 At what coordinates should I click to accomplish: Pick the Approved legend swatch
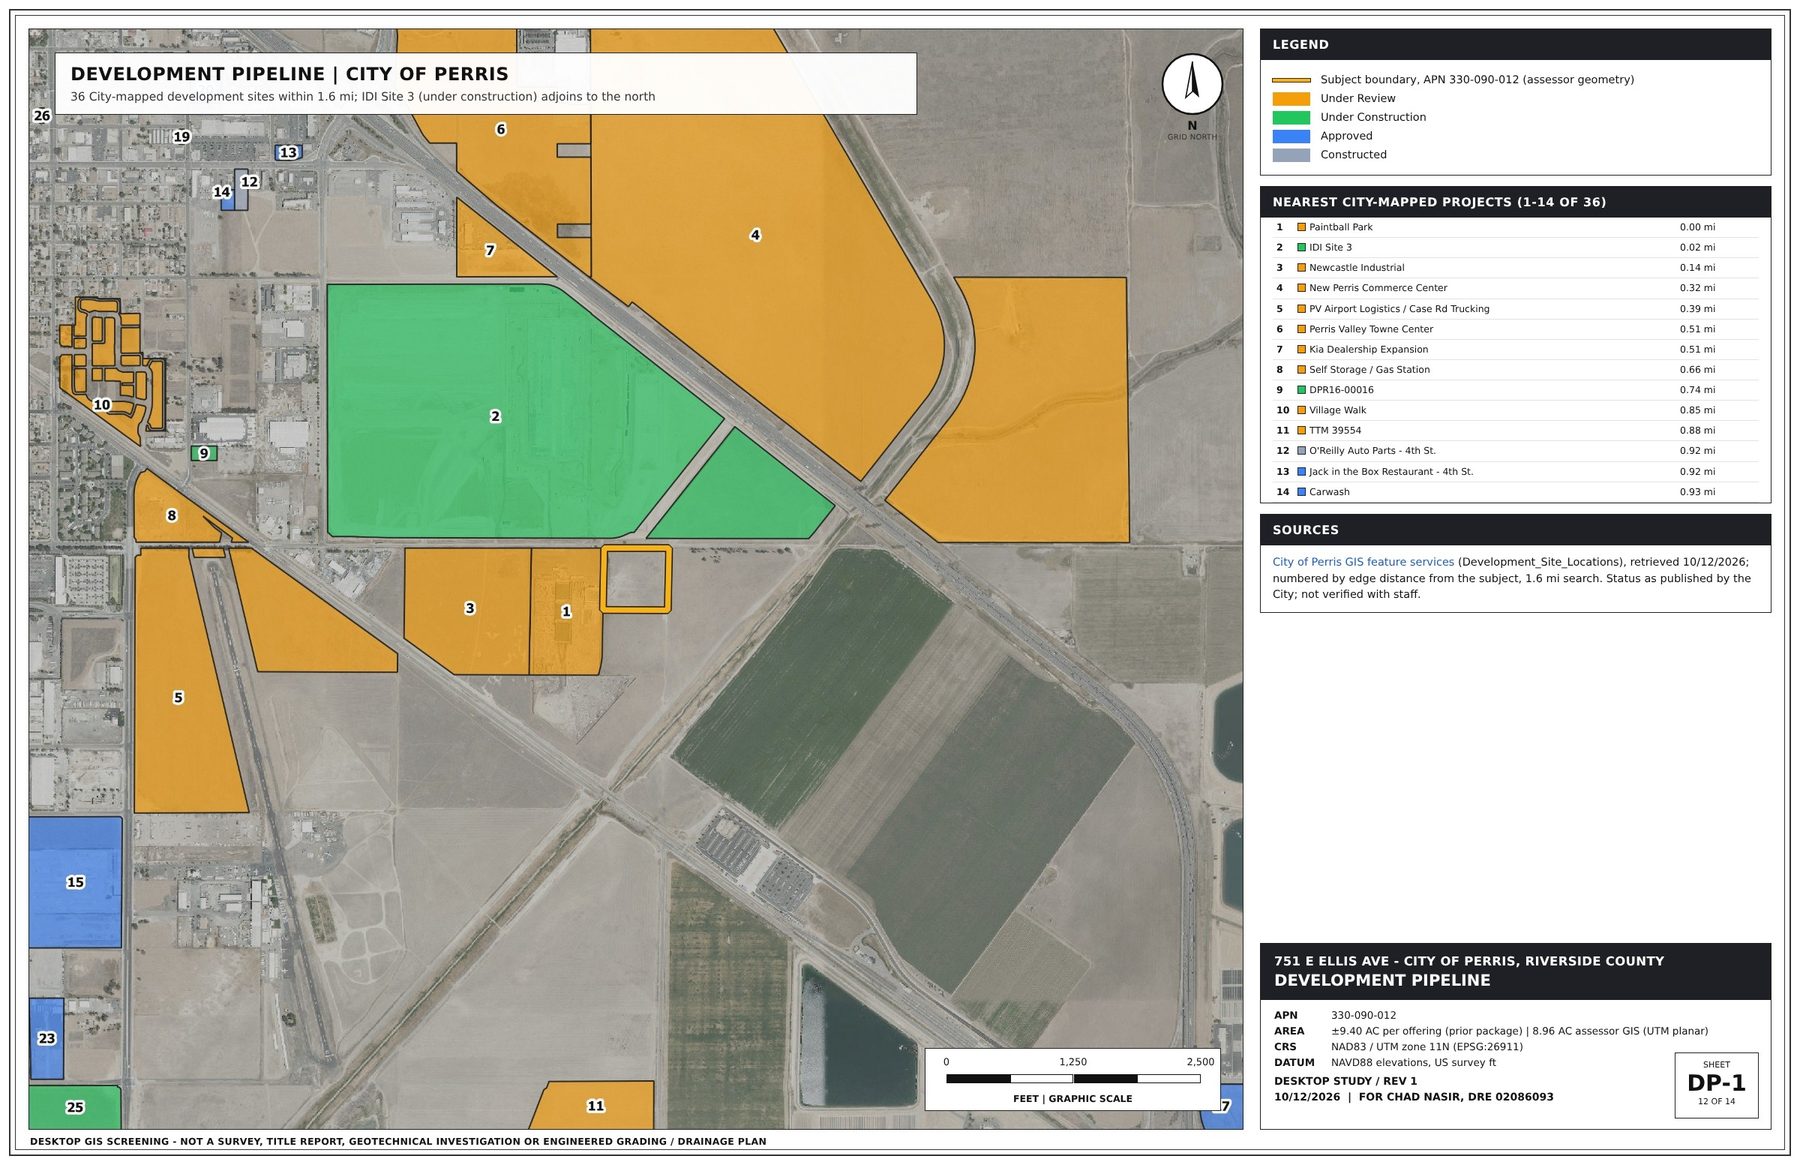coord(1290,136)
